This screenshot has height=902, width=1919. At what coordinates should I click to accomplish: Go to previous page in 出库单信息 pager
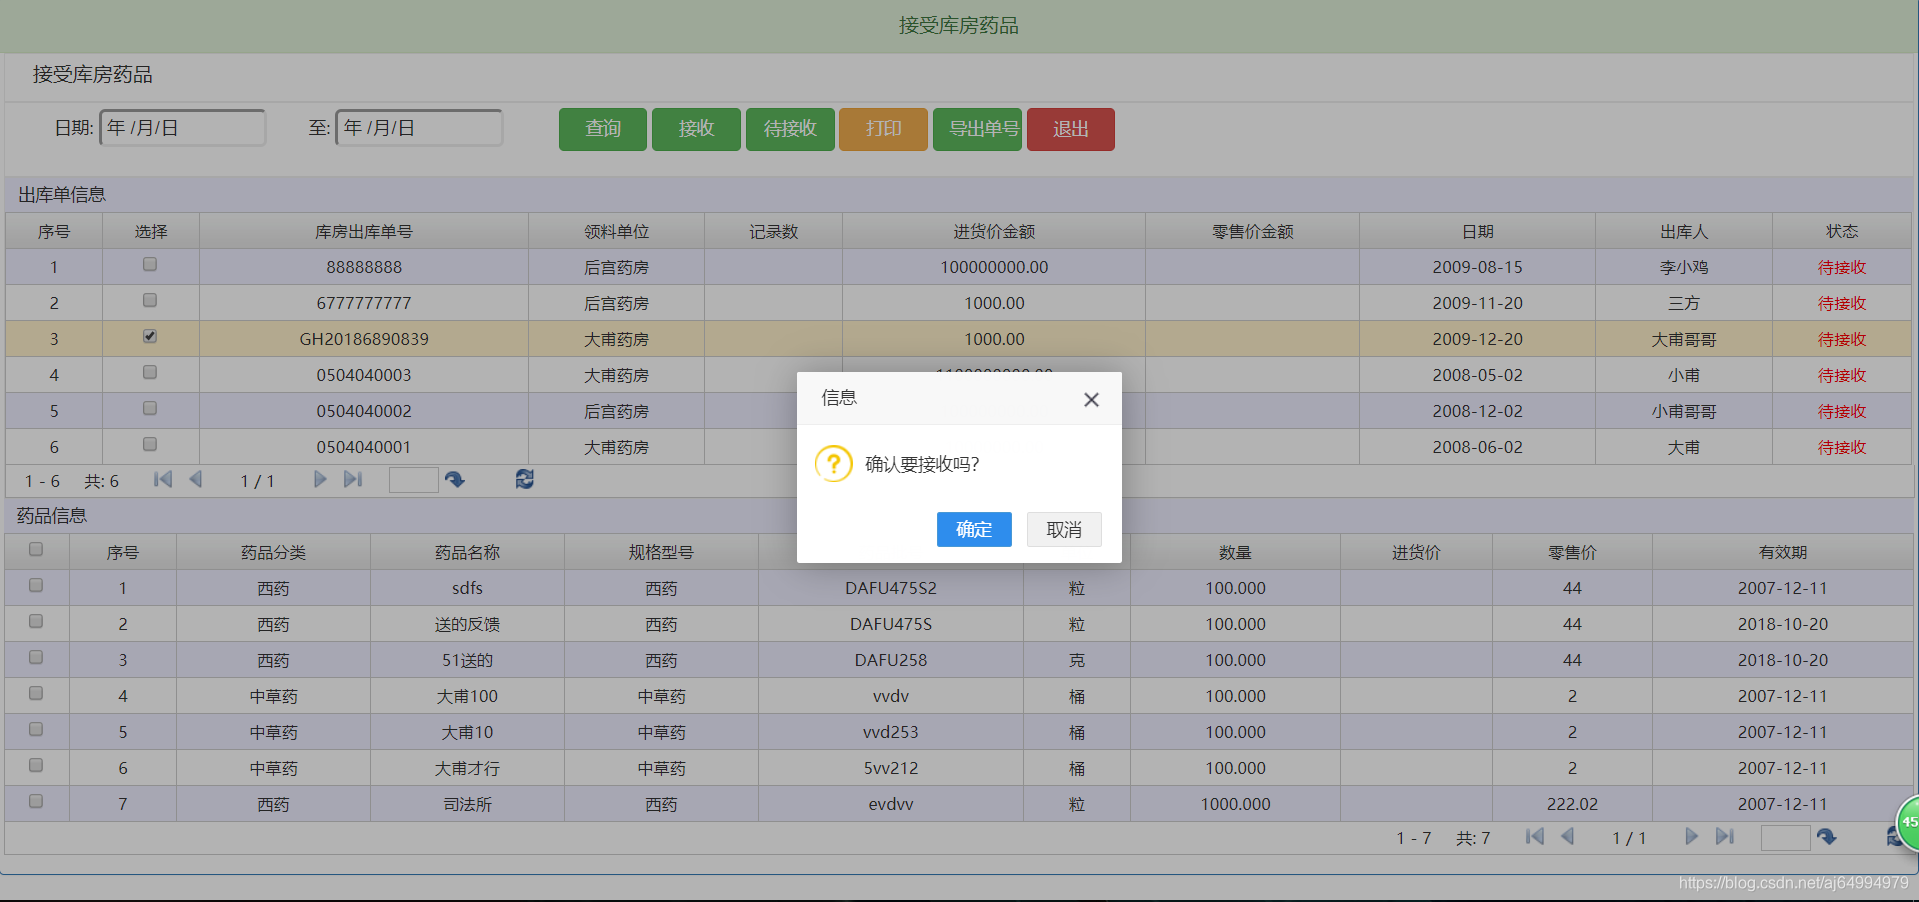tap(196, 480)
